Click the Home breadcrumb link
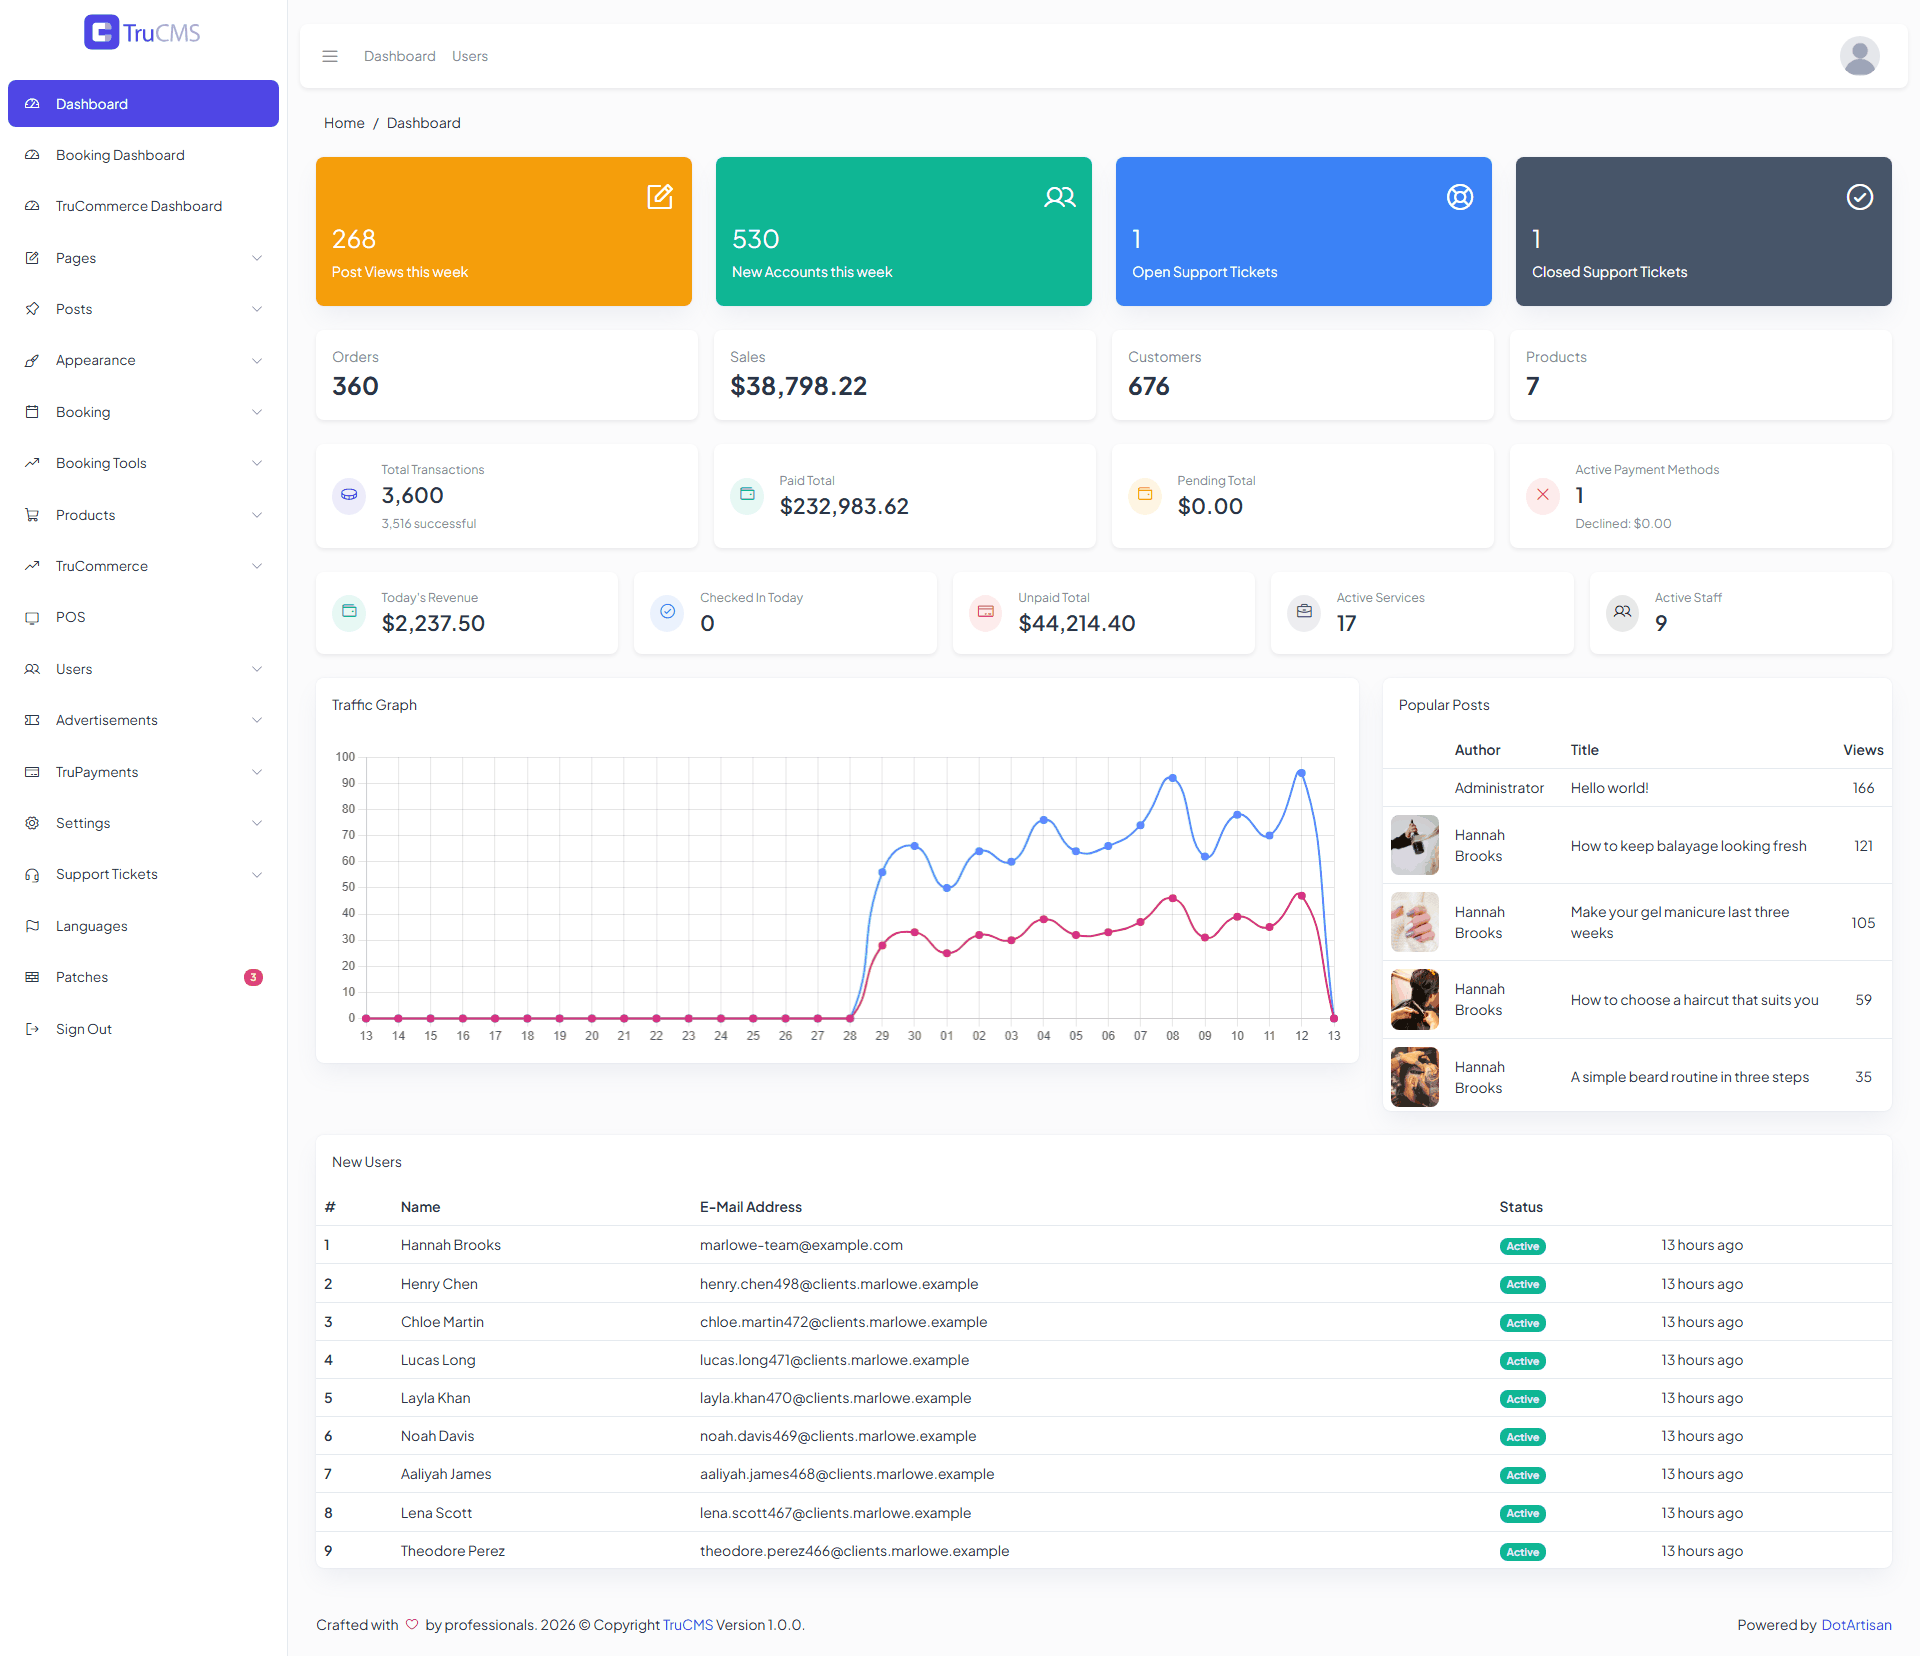 pos(344,123)
